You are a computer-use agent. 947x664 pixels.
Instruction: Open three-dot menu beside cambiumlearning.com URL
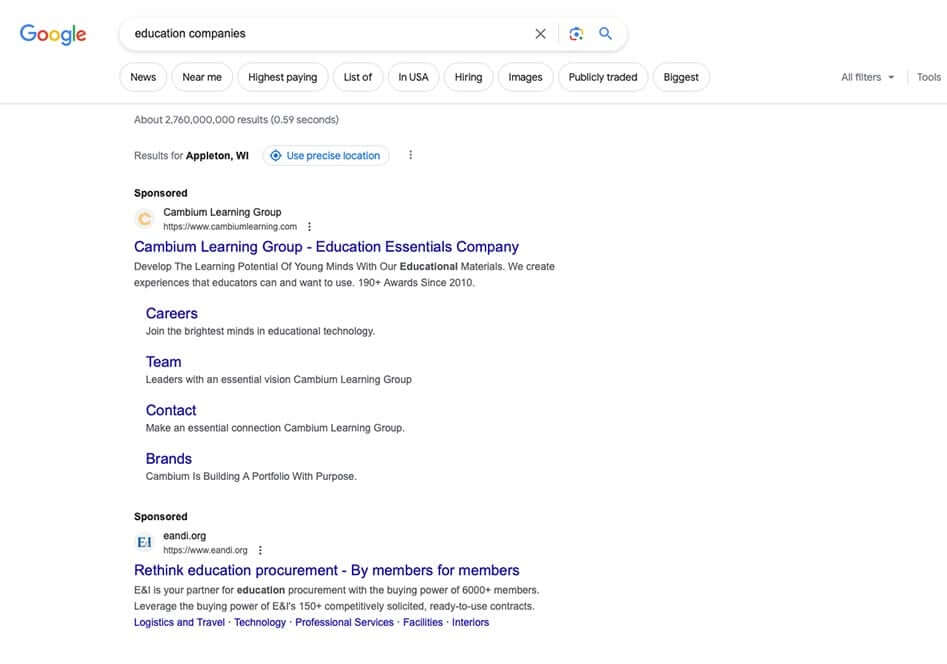pos(309,227)
